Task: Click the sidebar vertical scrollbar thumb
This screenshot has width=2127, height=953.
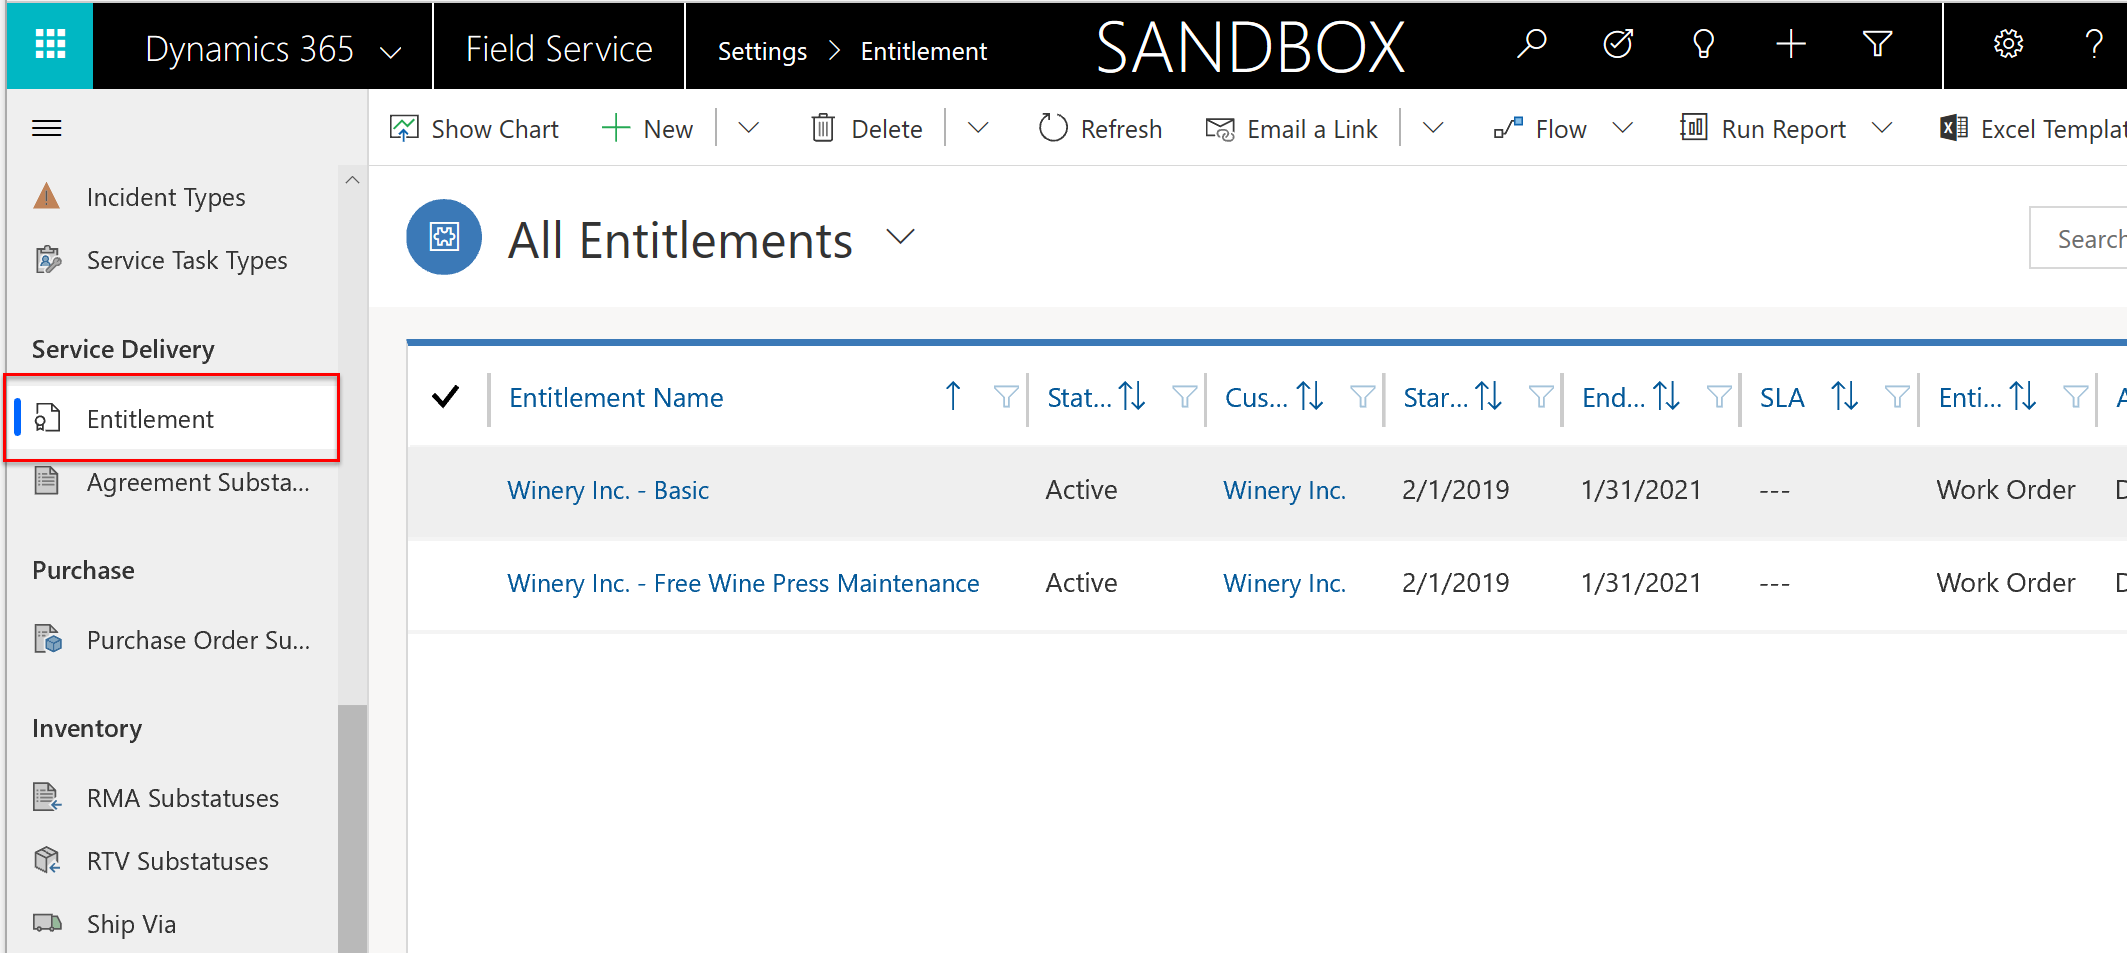Action: [352, 828]
